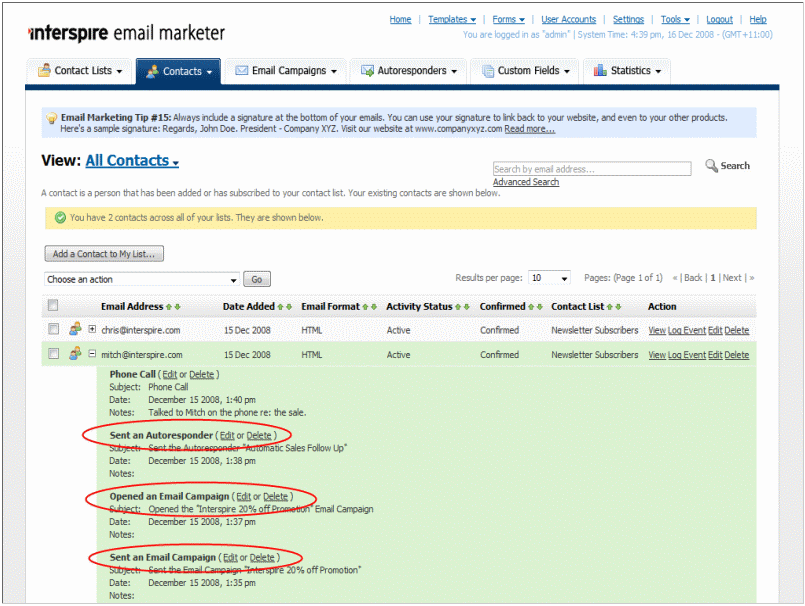Screen dimensions: 805x606
Task: Click the Search by email address field
Action: click(x=592, y=169)
